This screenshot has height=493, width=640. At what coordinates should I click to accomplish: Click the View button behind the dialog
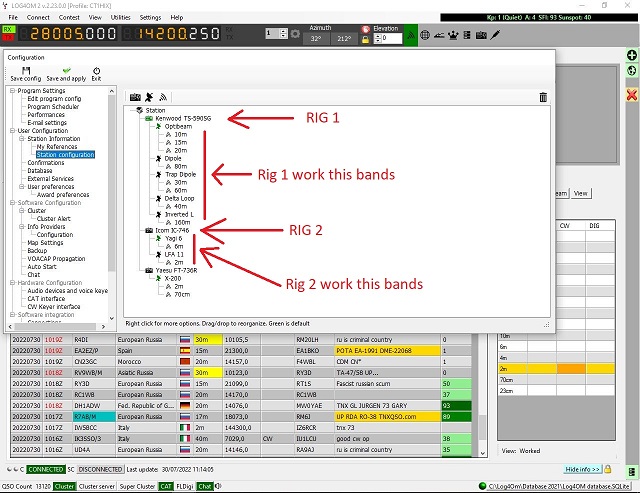pos(580,193)
